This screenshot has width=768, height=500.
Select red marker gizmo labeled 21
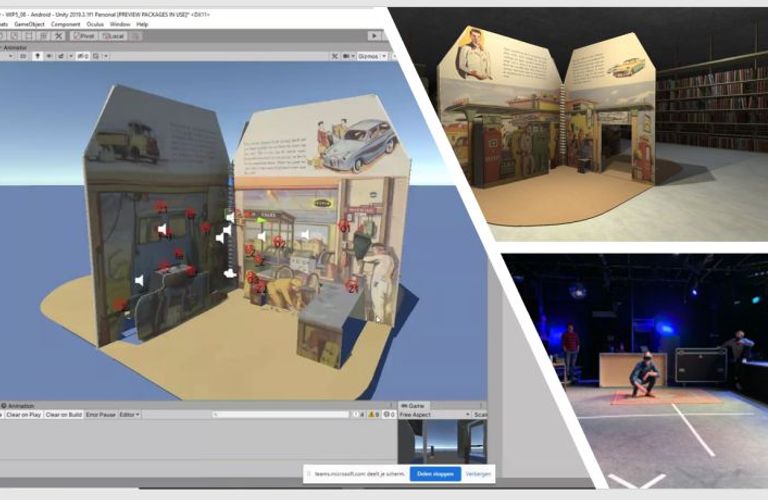[352, 286]
